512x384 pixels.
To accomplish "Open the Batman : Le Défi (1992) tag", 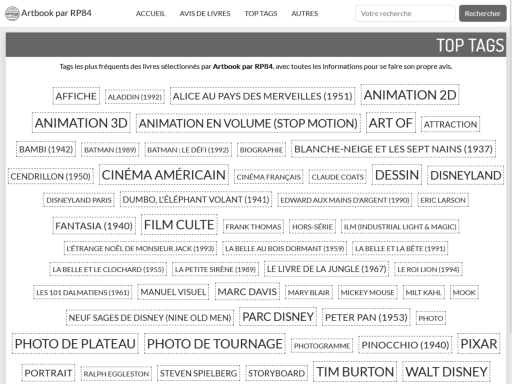I will (x=188, y=150).
